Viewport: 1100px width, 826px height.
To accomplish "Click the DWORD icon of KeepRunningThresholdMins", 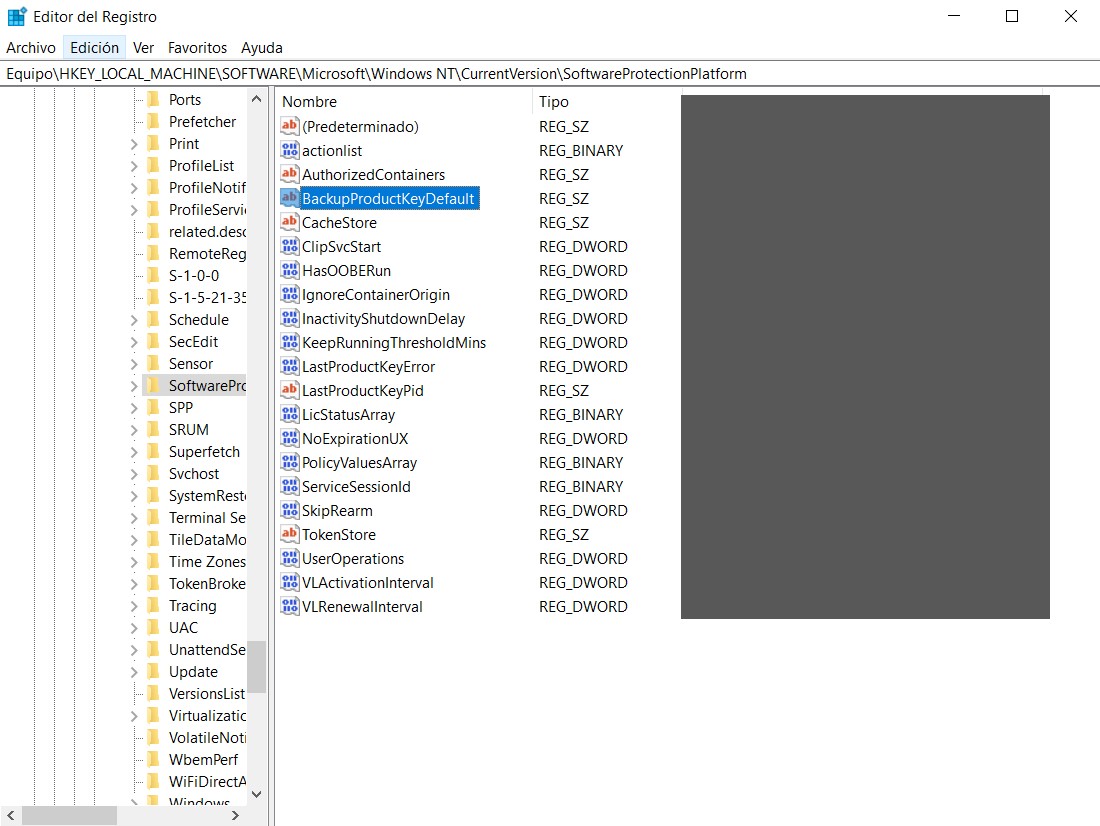I will (290, 342).
